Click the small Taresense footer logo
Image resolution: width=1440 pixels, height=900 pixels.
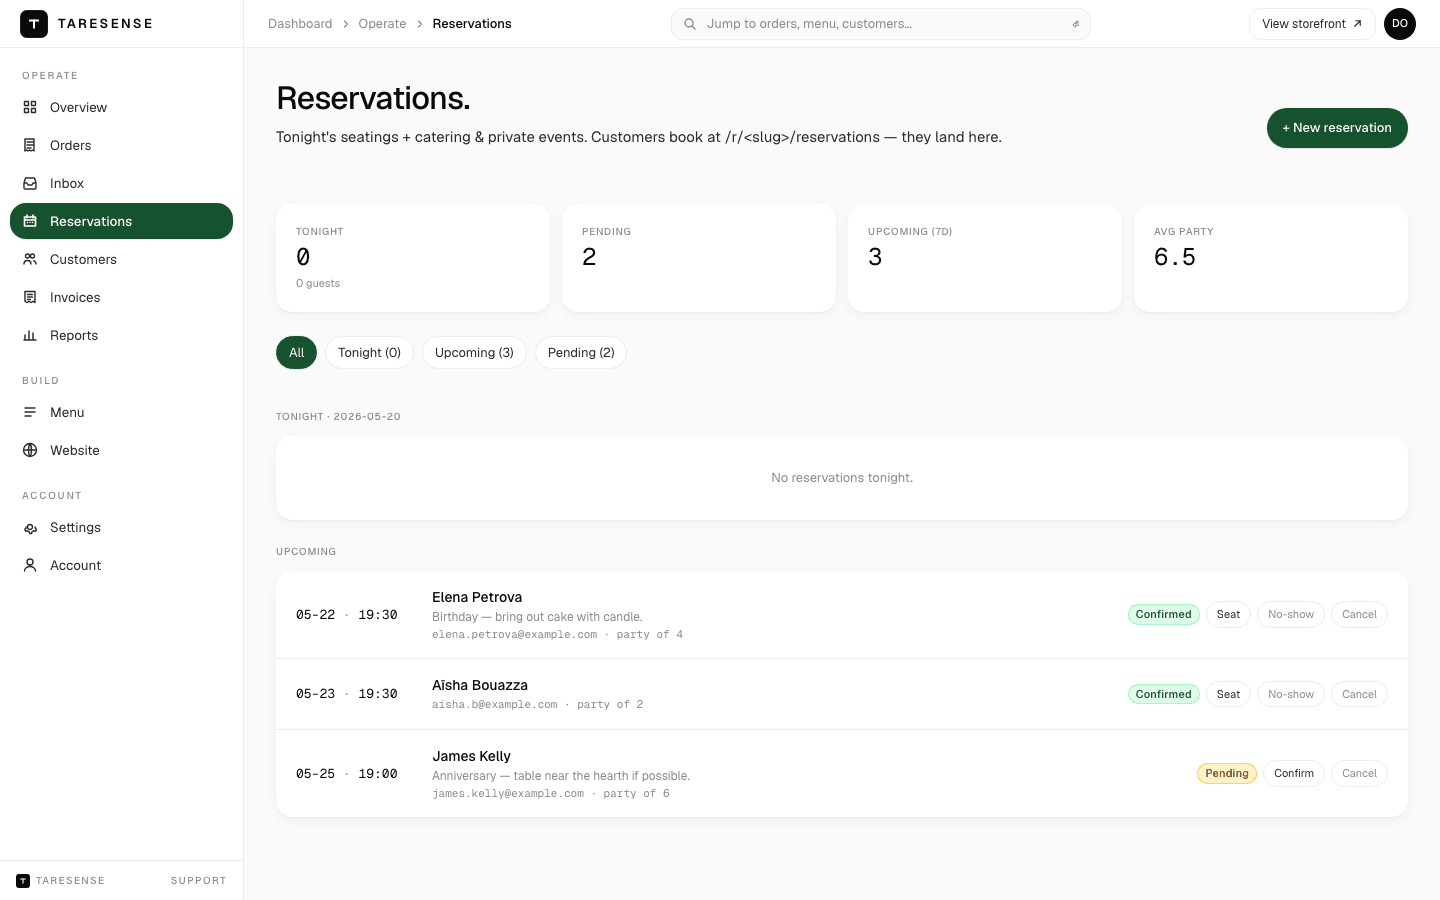(x=23, y=880)
